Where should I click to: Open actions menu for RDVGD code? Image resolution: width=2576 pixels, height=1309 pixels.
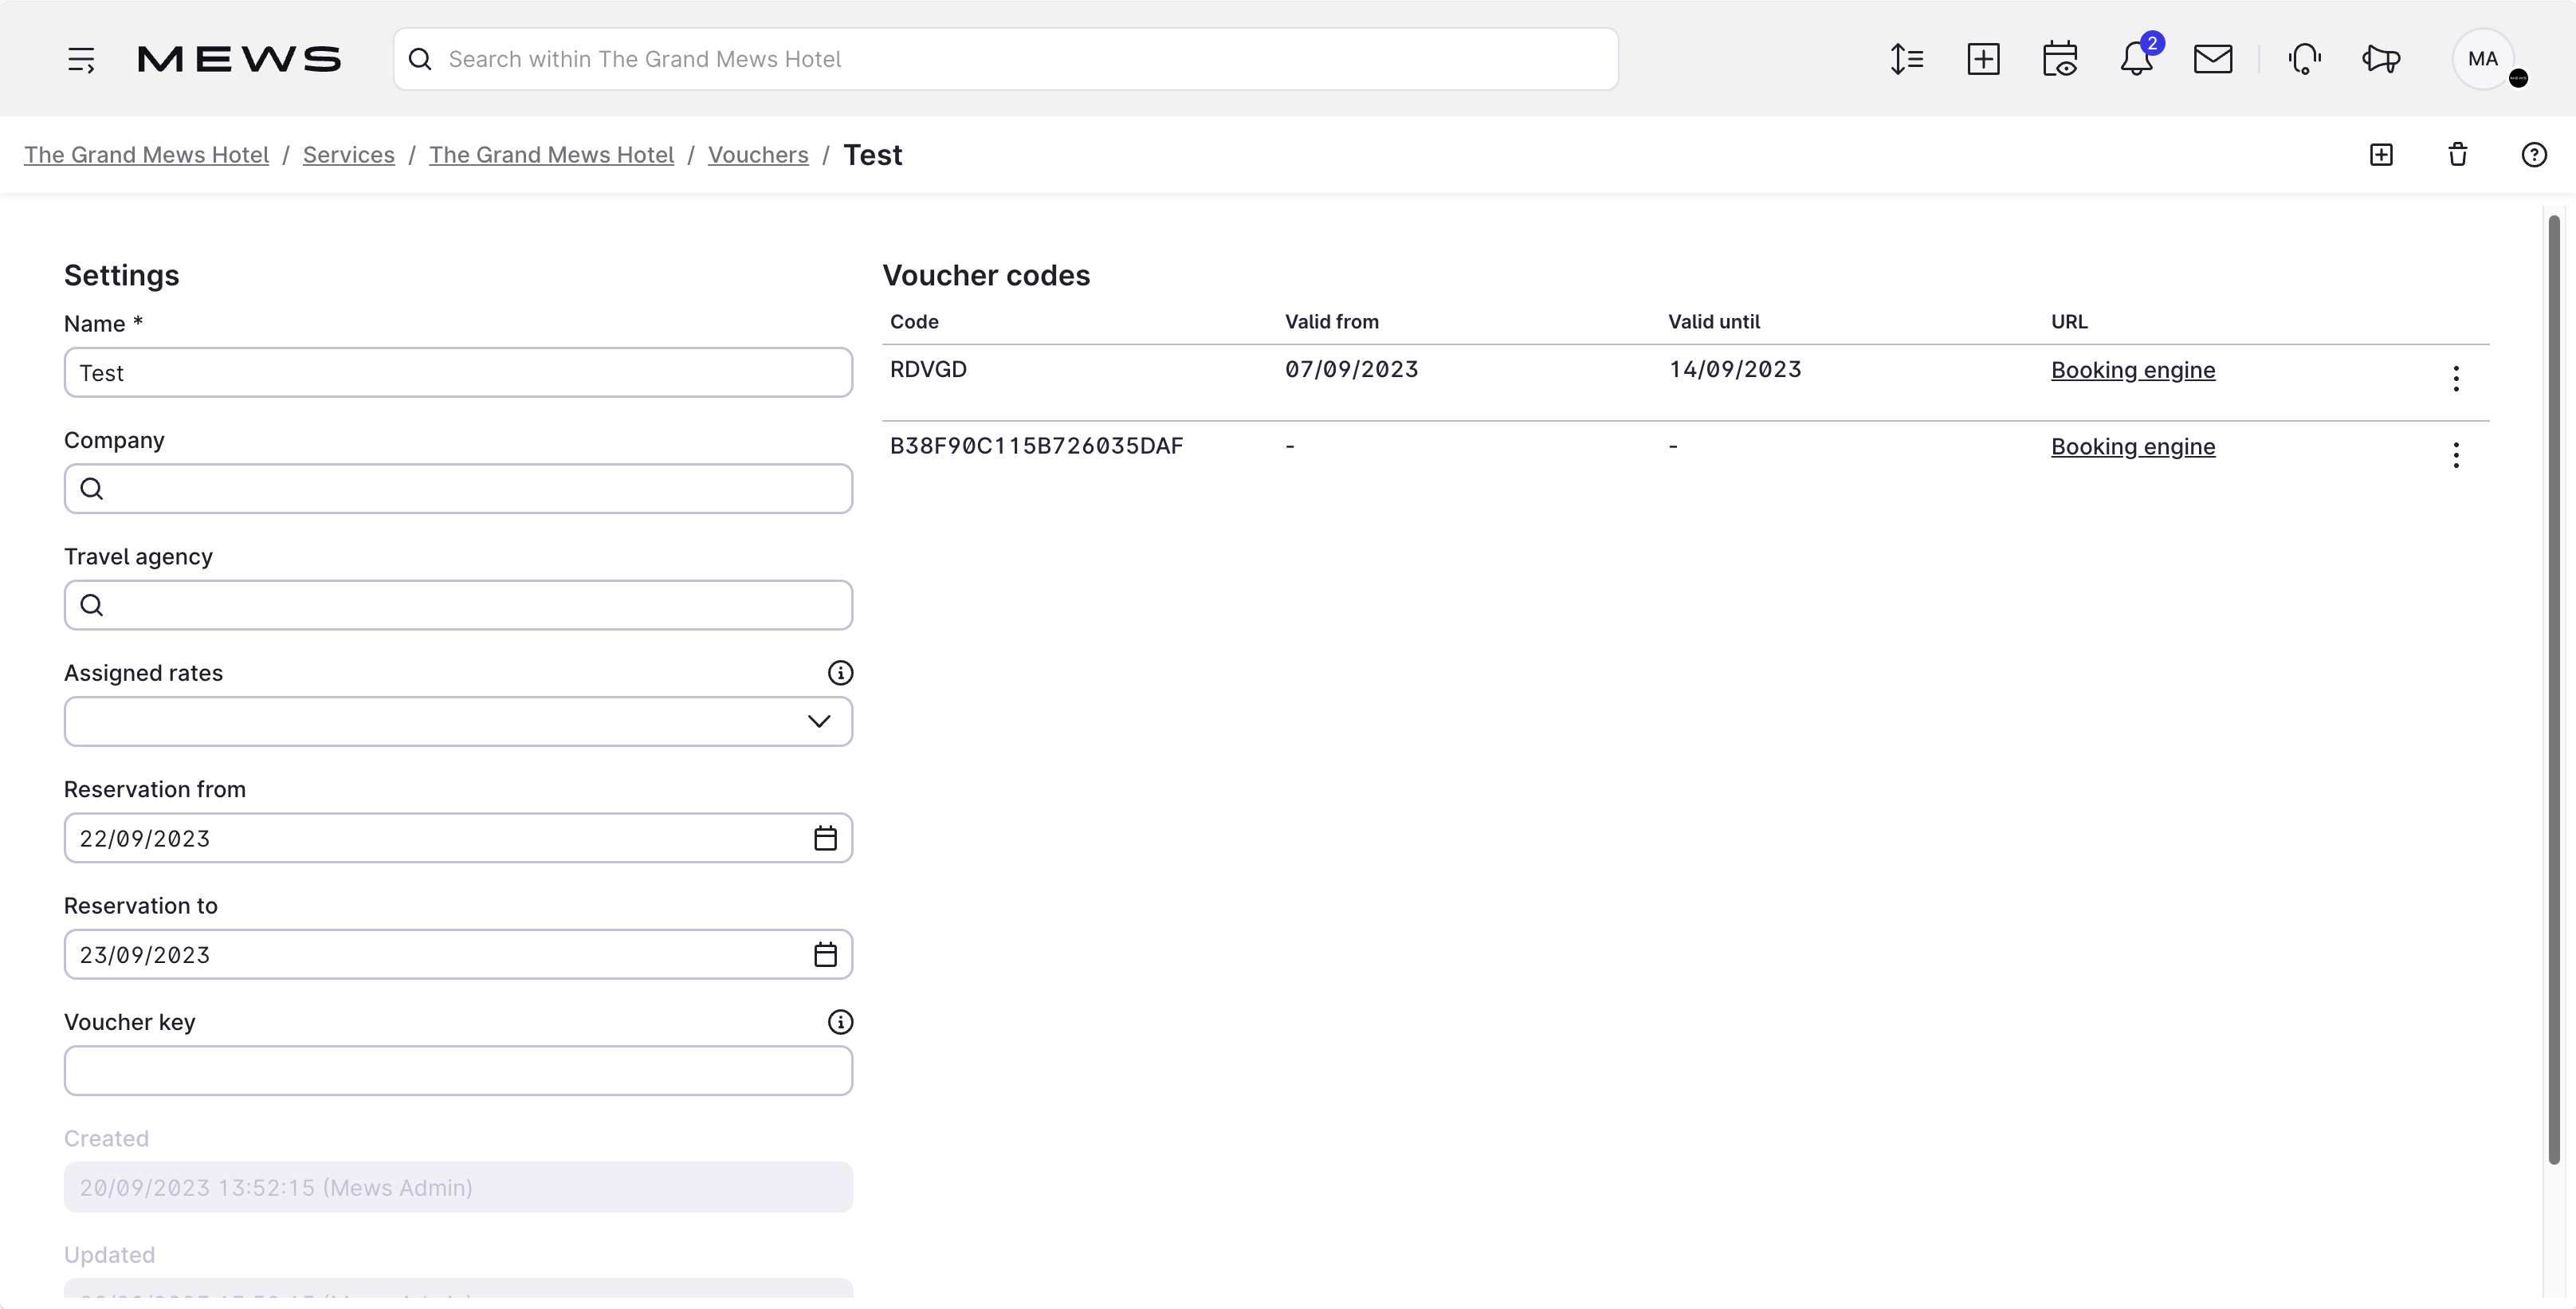(x=2457, y=379)
